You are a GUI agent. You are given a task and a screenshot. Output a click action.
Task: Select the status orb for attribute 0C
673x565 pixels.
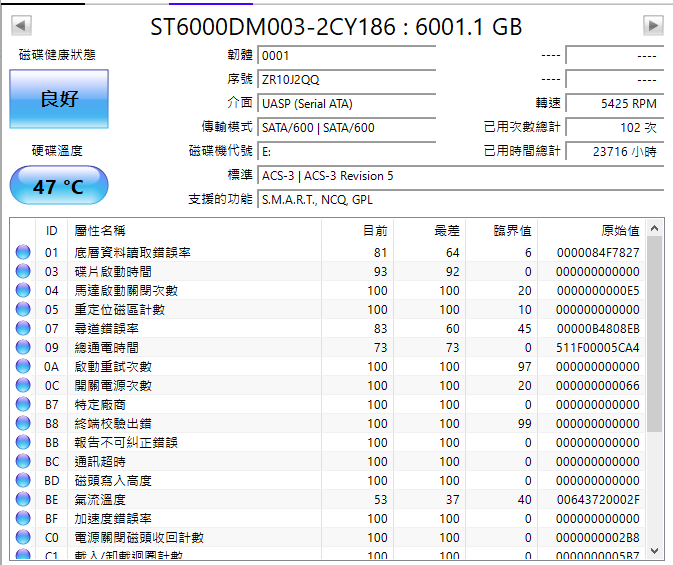(x=23, y=385)
